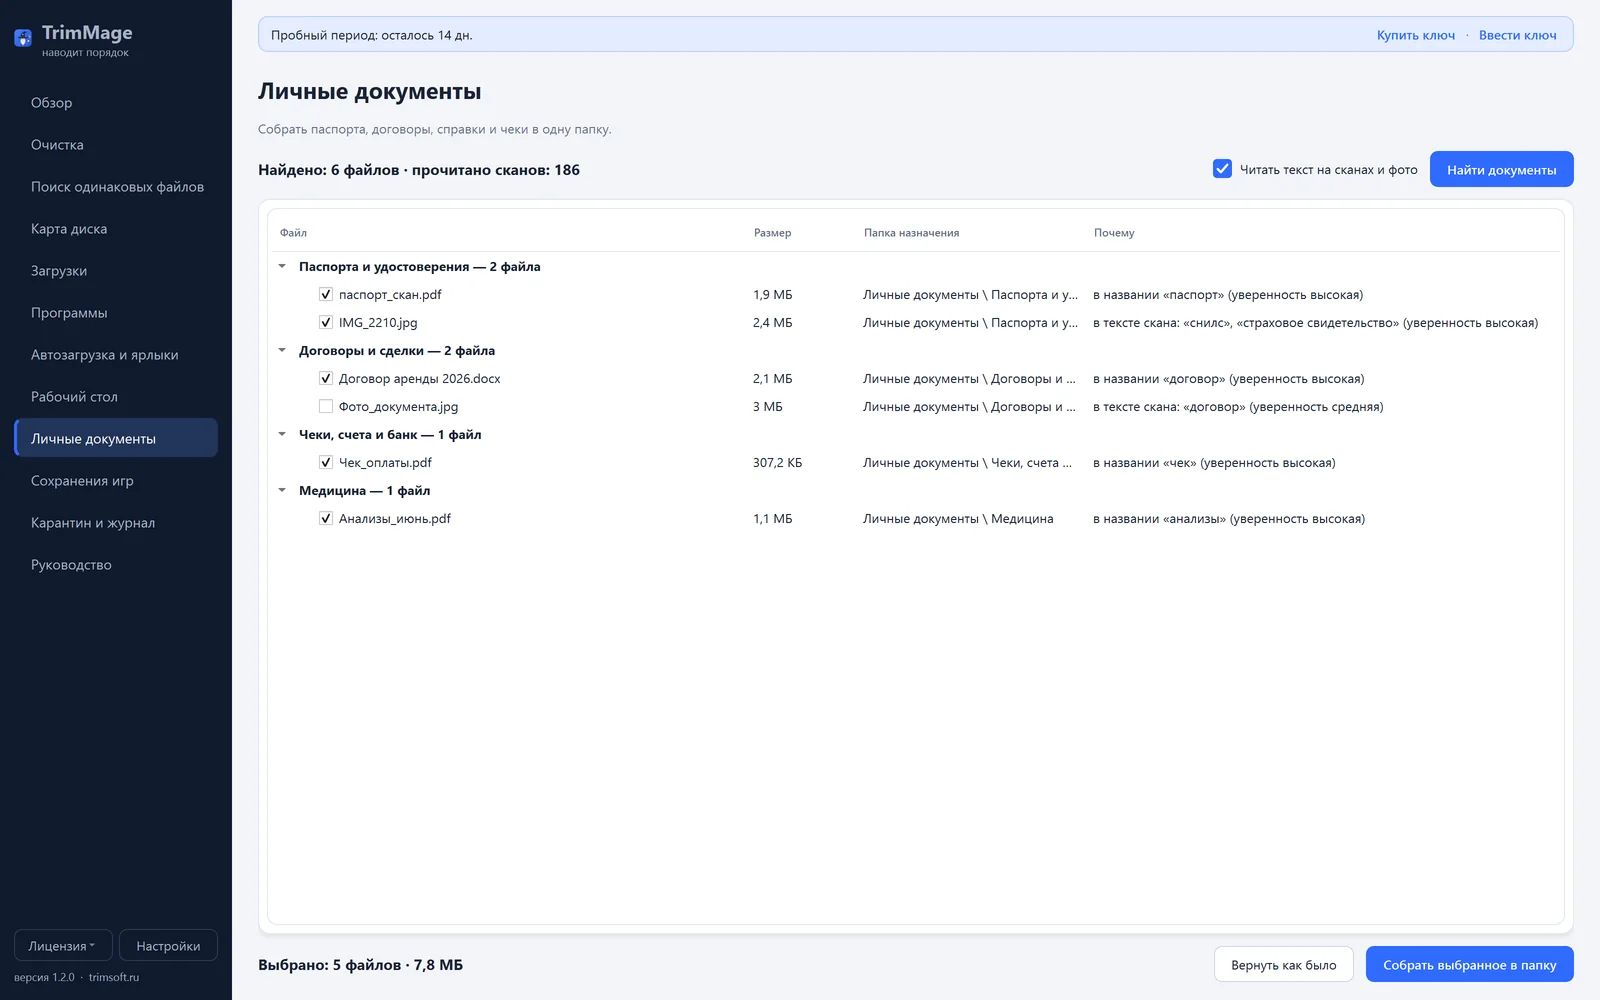Follow «Купить ключ» link
The width and height of the screenshot is (1600, 1000).
tap(1415, 35)
